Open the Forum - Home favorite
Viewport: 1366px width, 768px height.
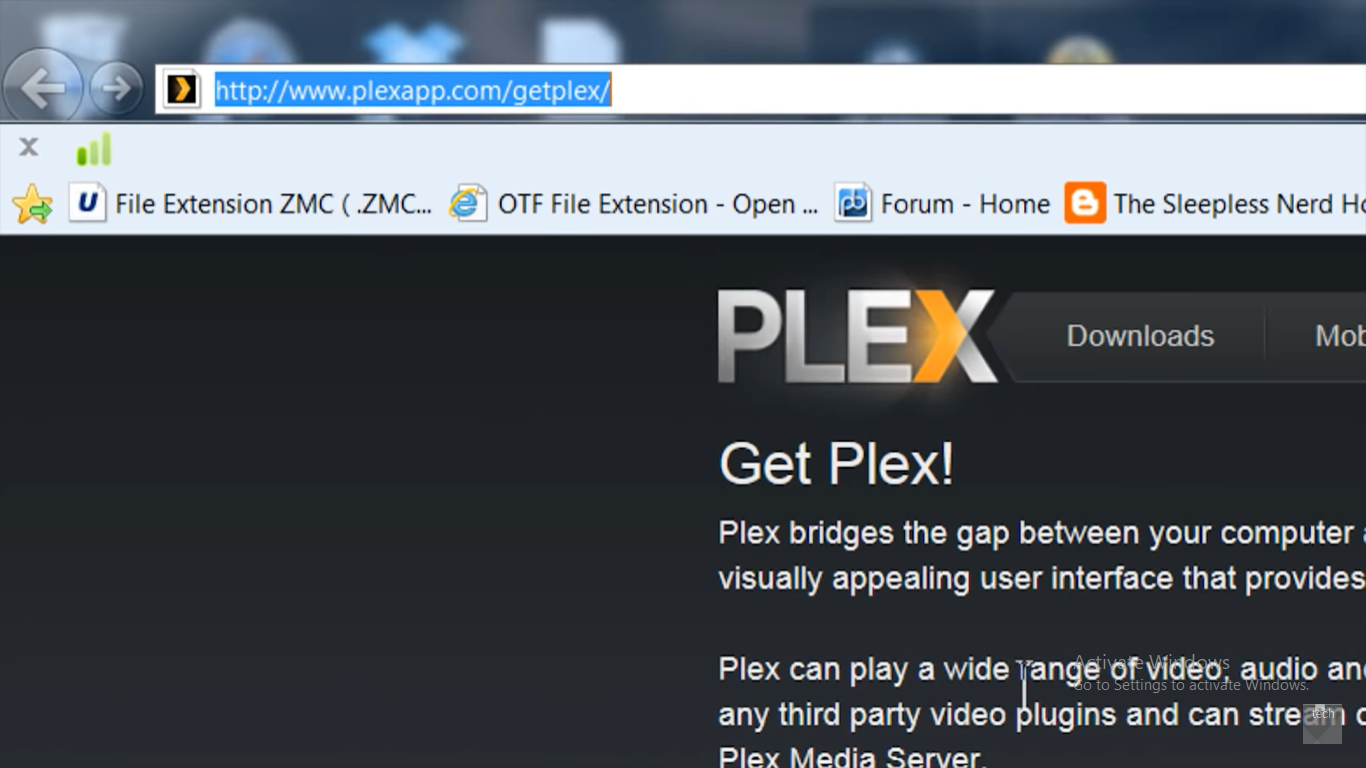click(x=942, y=204)
